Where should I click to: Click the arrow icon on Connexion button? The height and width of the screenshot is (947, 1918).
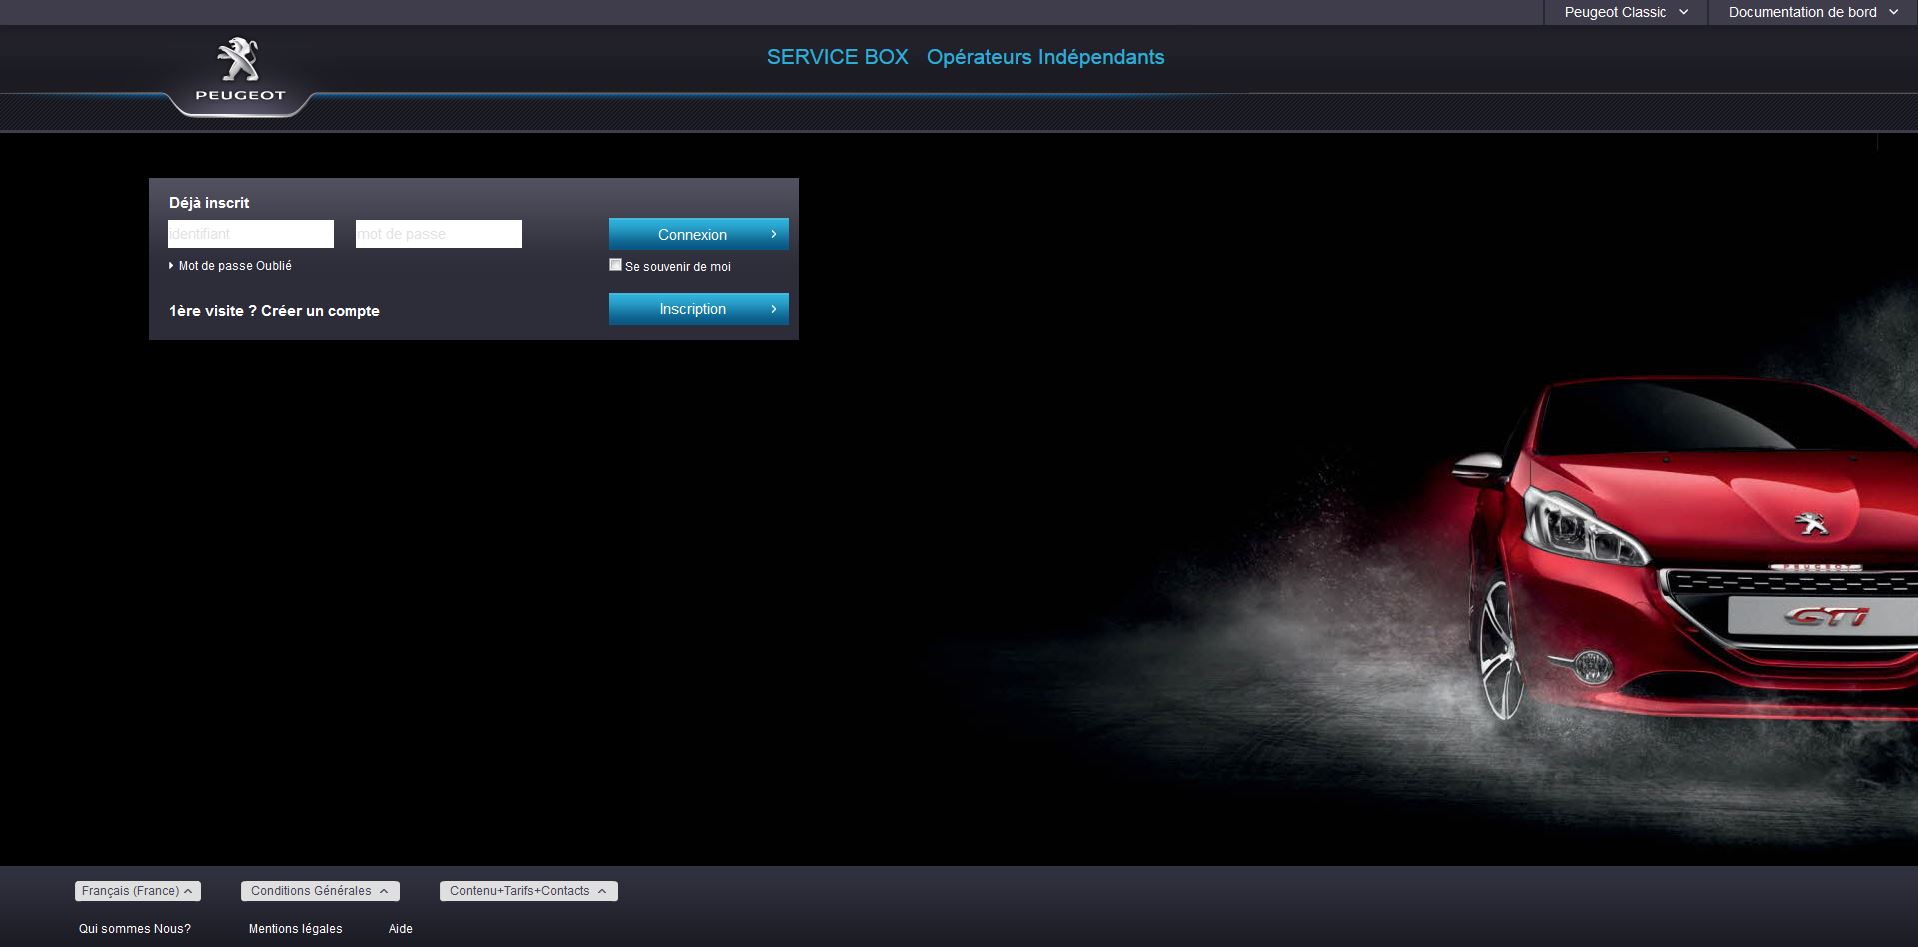click(x=773, y=234)
